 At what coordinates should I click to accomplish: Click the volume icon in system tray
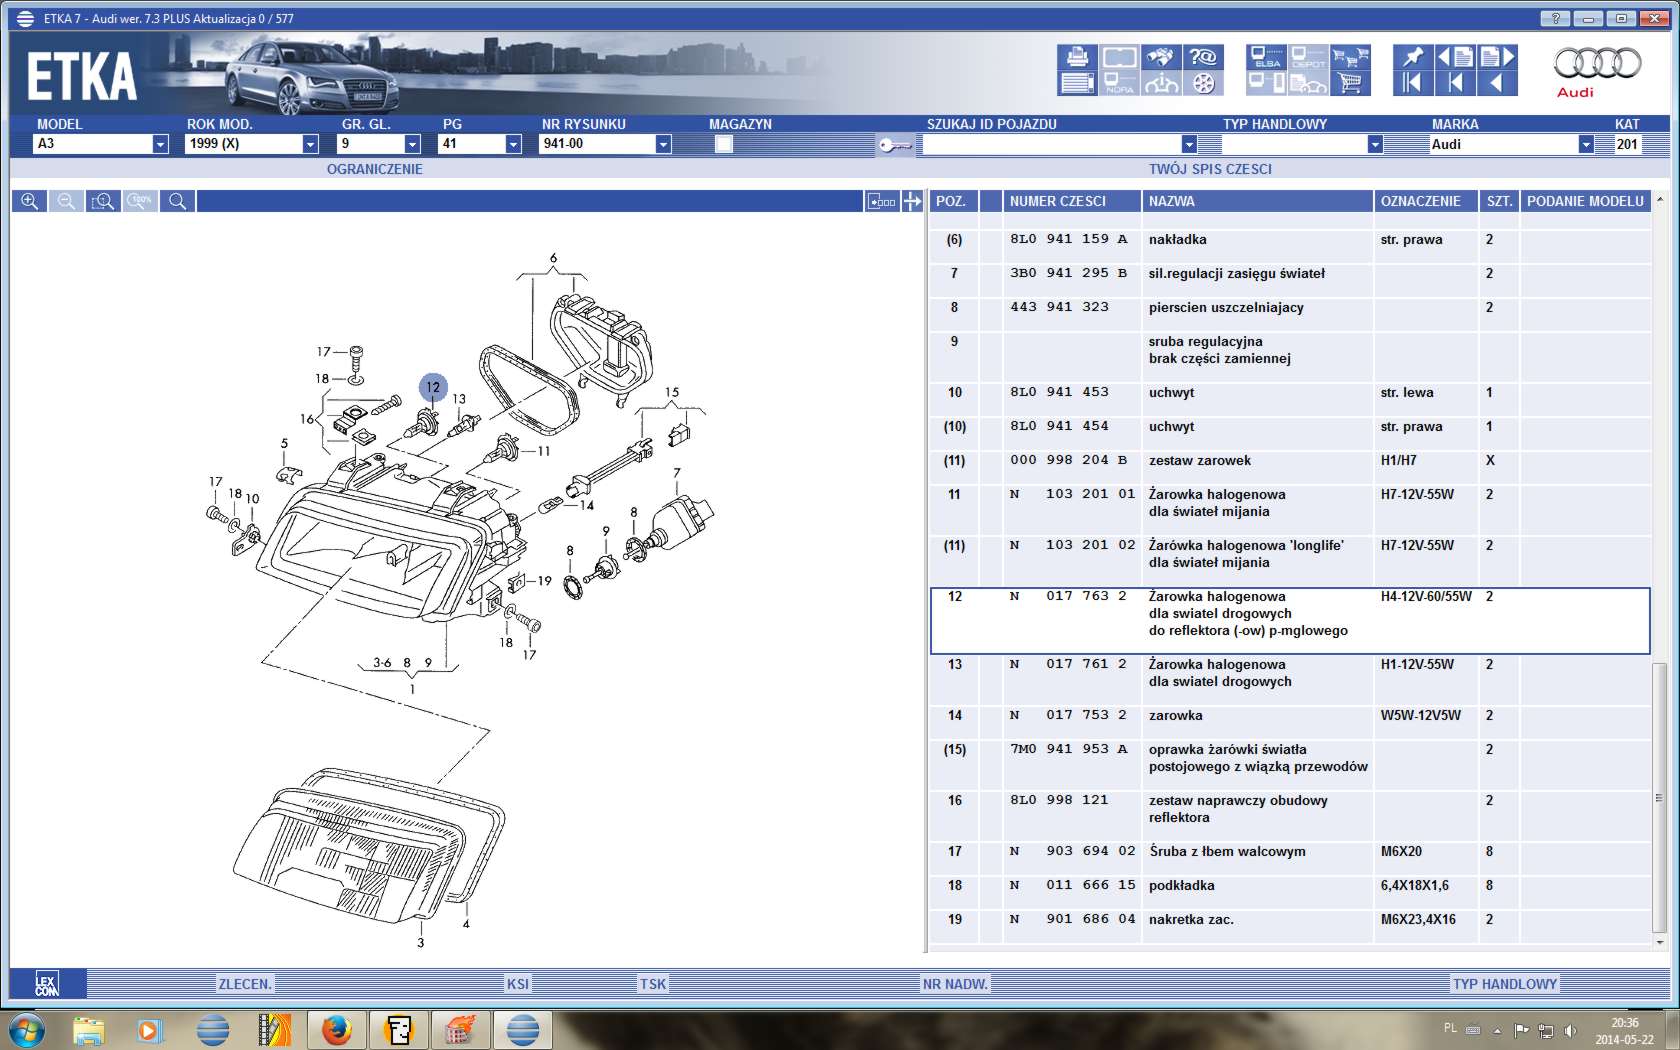(1570, 1029)
